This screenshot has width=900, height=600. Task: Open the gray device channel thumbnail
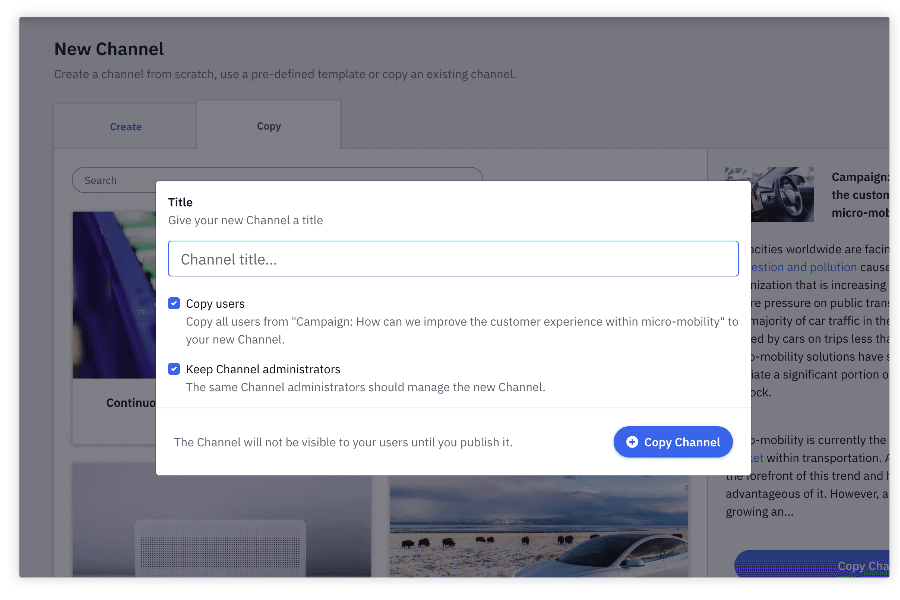click(x=222, y=520)
